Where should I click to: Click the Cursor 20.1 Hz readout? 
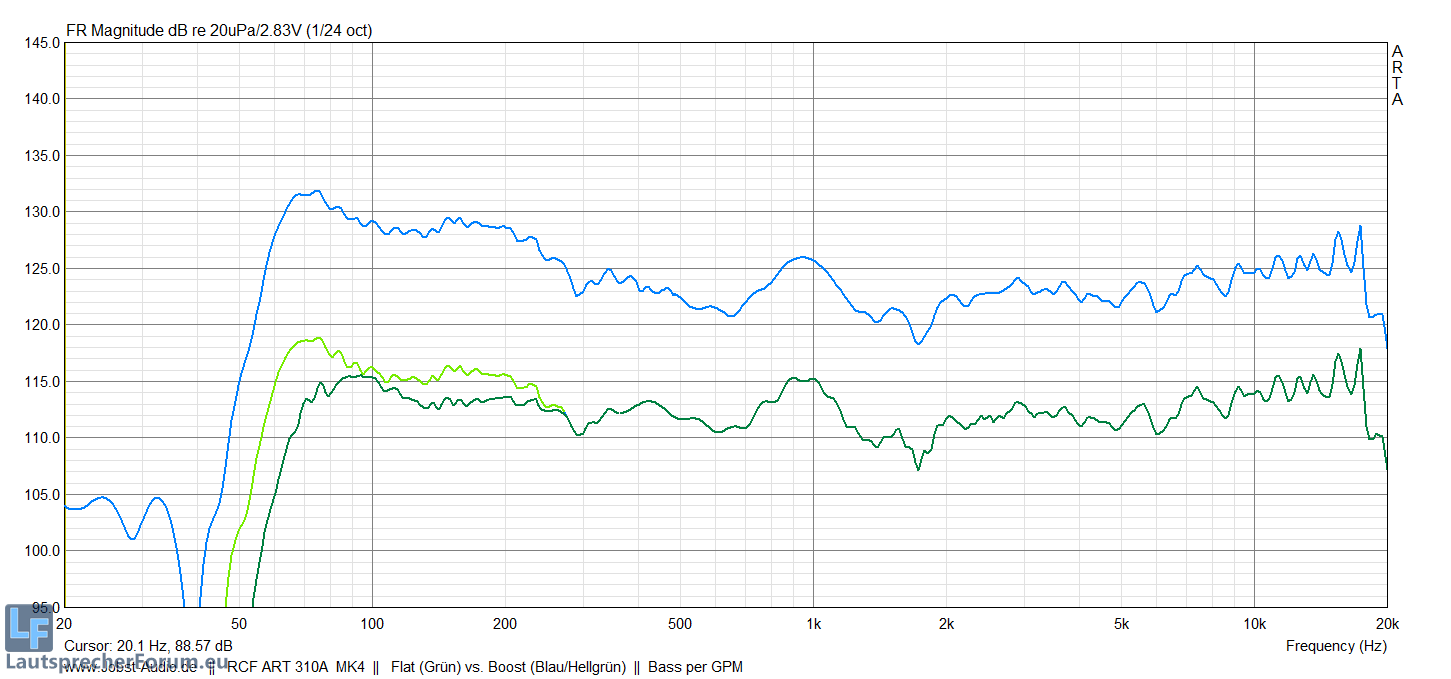coord(148,646)
